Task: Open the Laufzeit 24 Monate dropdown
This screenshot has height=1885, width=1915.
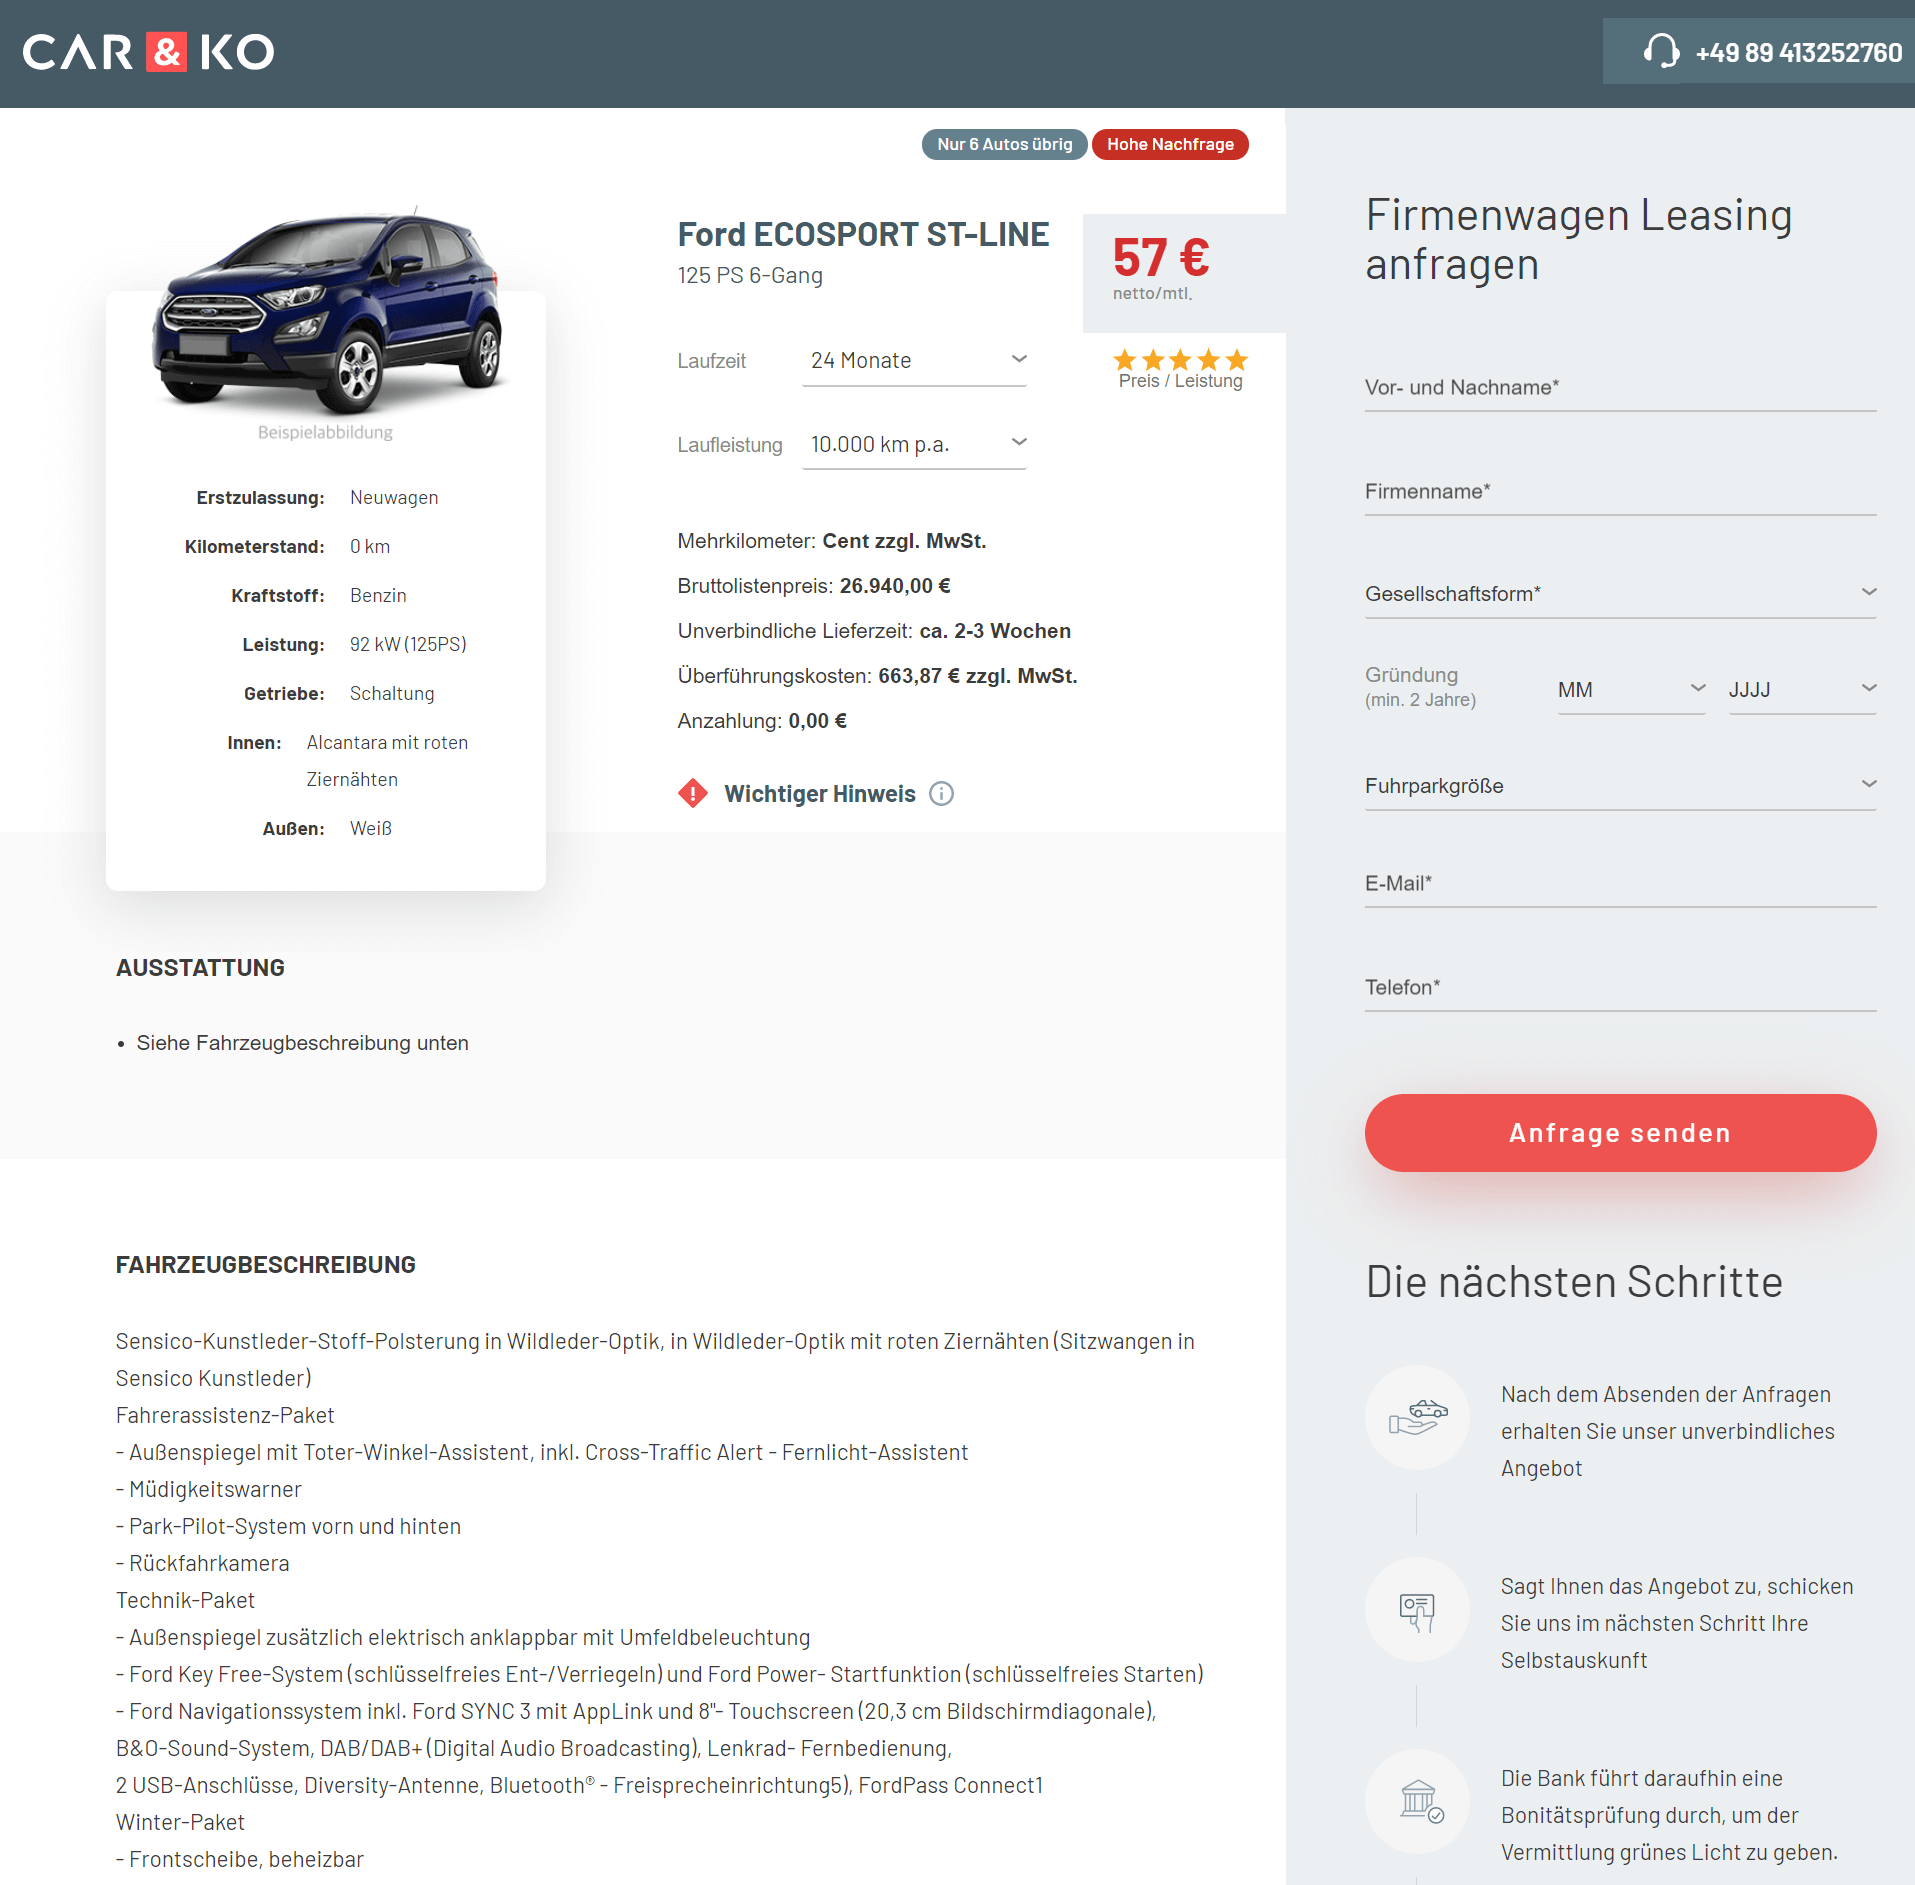Action: 914,361
